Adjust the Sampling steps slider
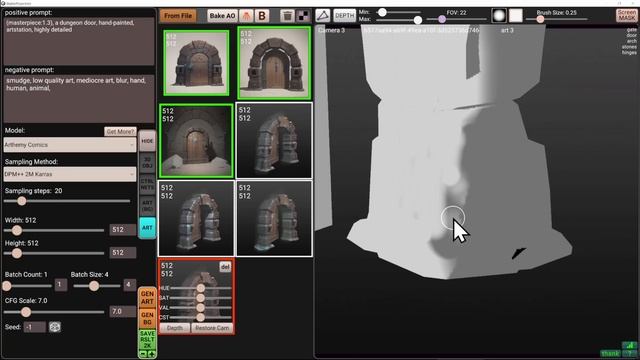Screen dimensions: 640x360 click(x=67, y=201)
